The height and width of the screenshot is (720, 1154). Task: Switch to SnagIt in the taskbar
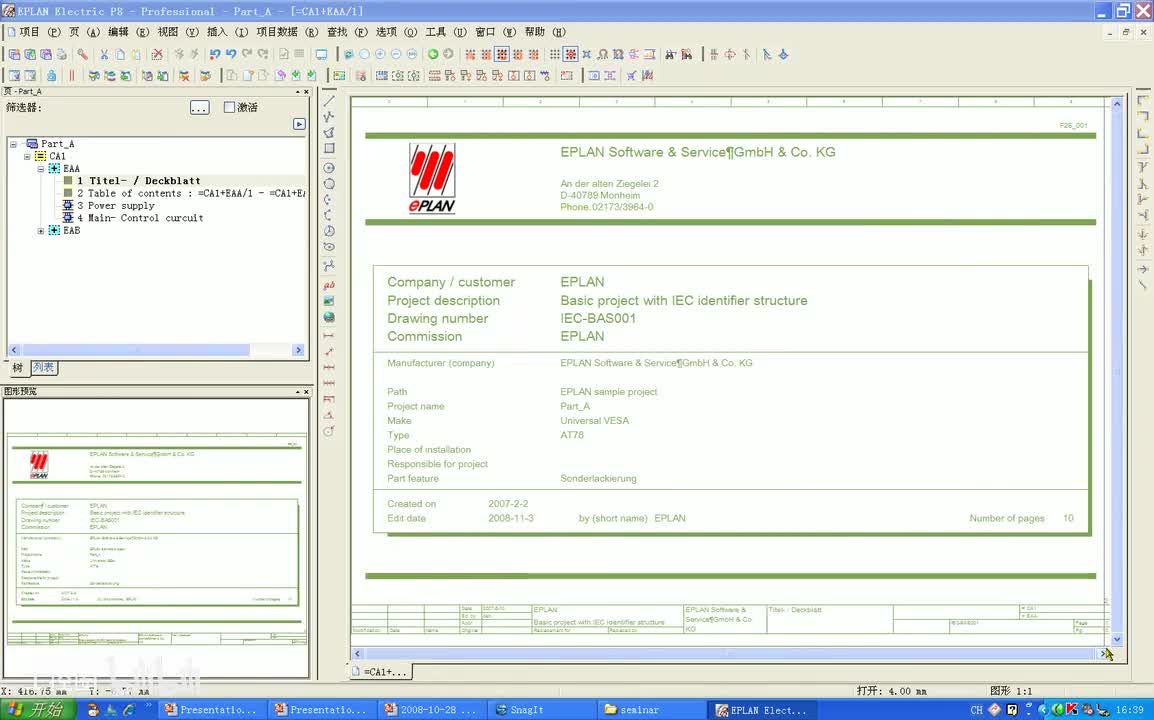[541, 710]
